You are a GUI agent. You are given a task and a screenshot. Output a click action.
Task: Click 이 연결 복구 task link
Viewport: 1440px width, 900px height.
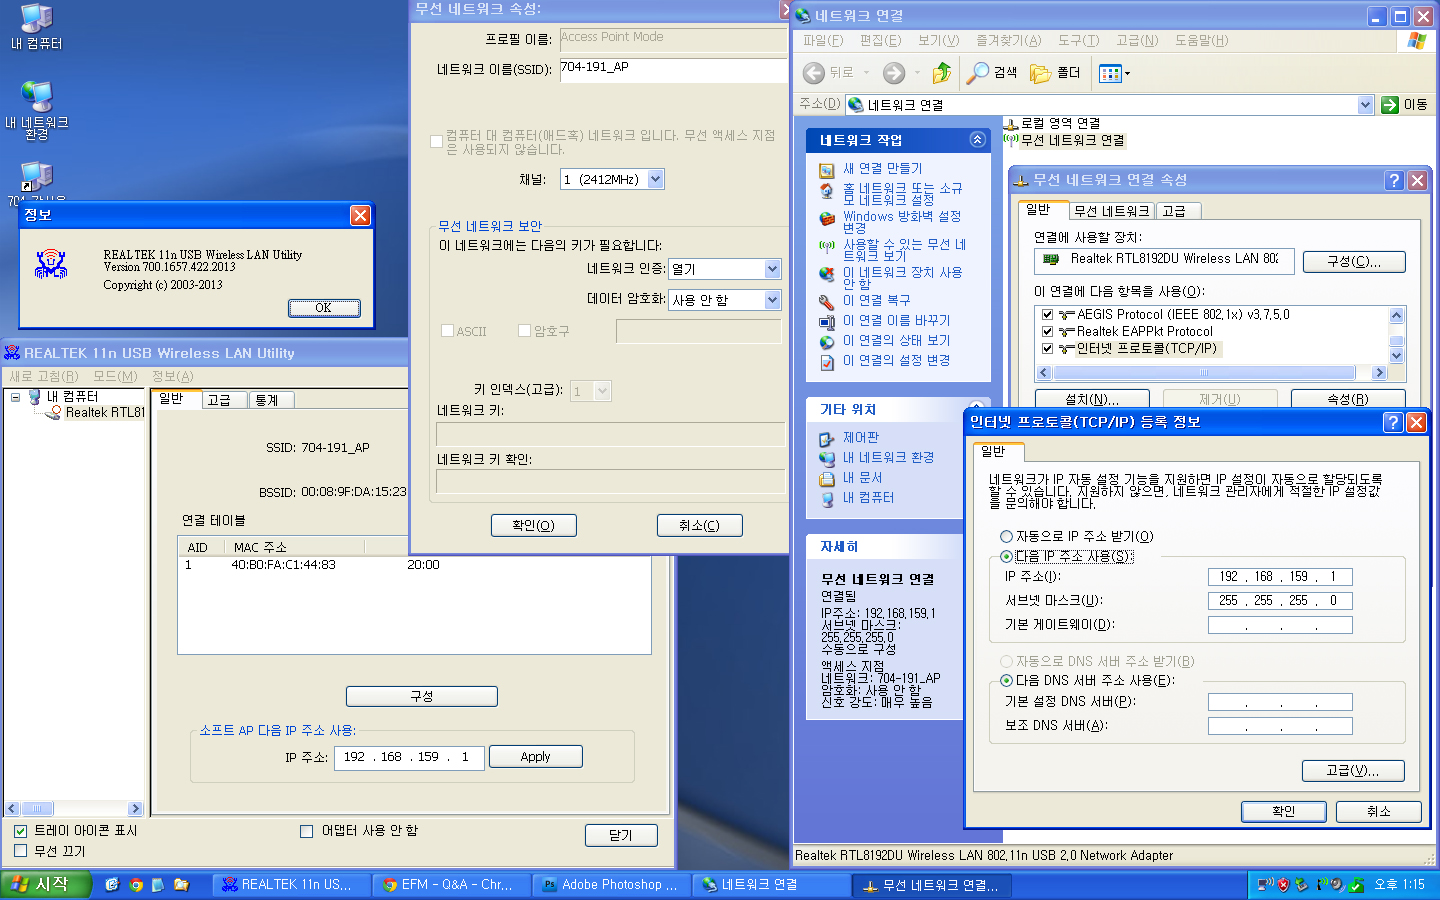click(x=876, y=300)
